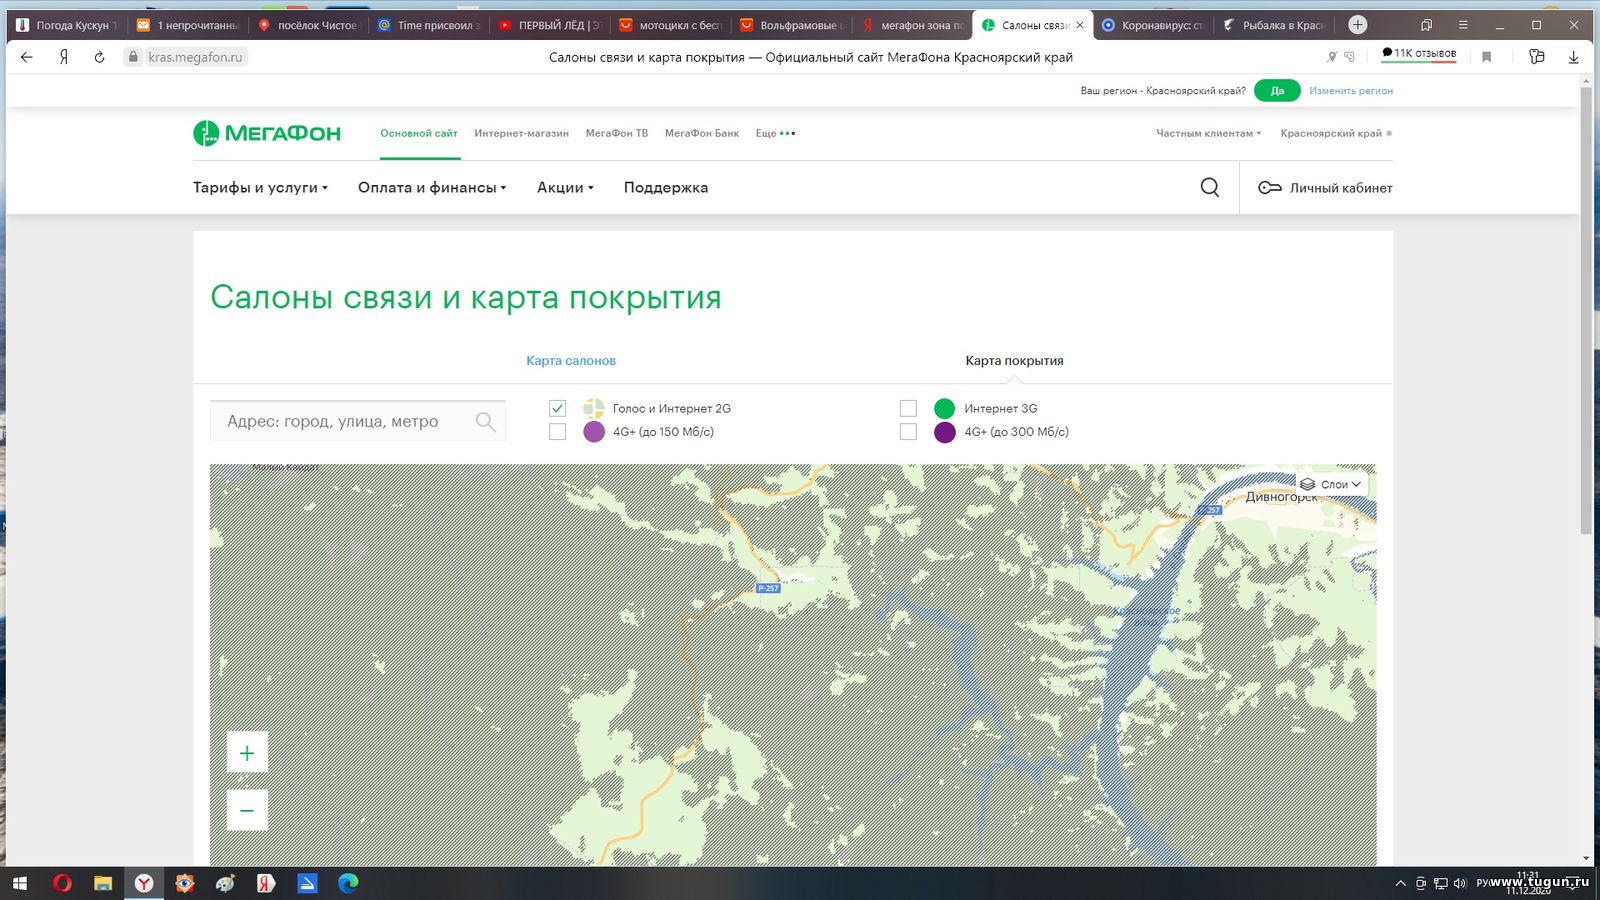The image size is (1600, 900).
Task: Go back with browser back arrow
Action: coord(27,57)
